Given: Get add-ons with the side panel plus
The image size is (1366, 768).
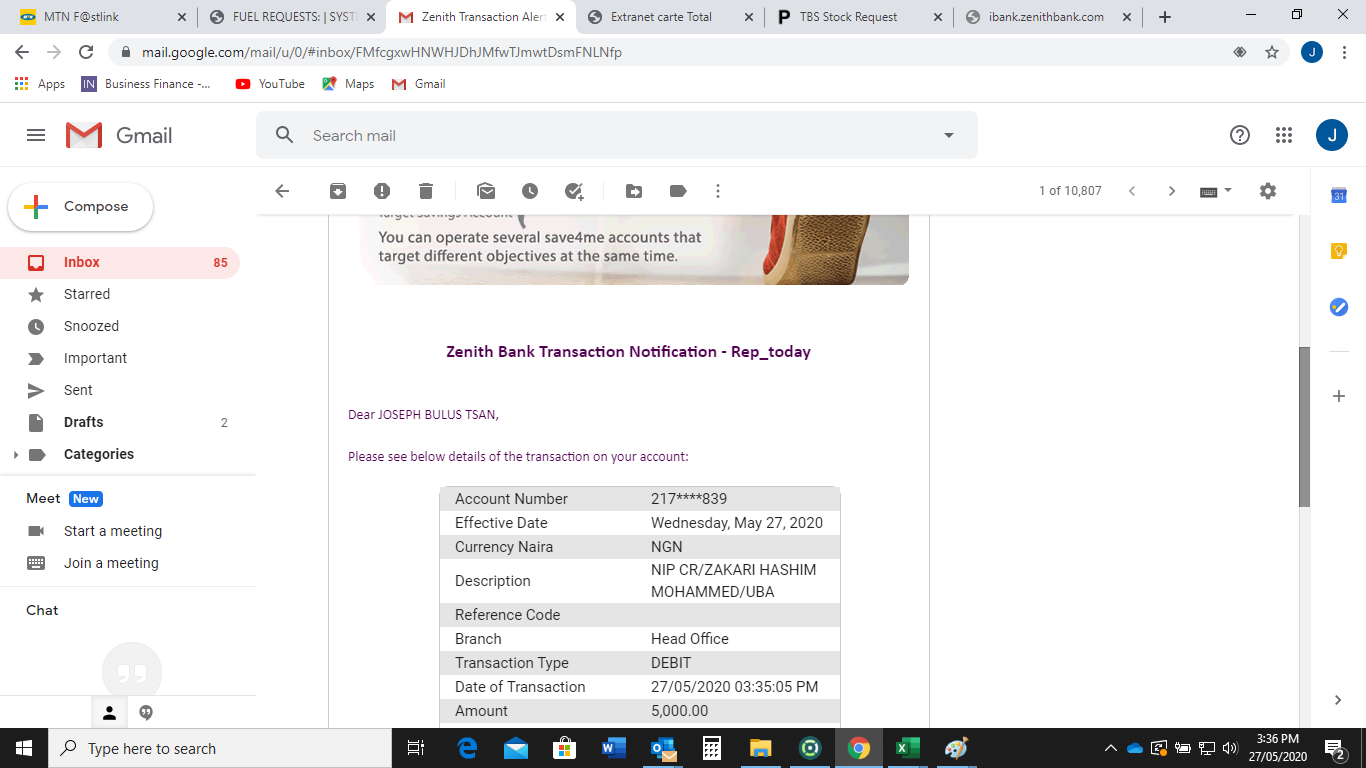Looking at the screenshot, I should tap(1339, 396).
